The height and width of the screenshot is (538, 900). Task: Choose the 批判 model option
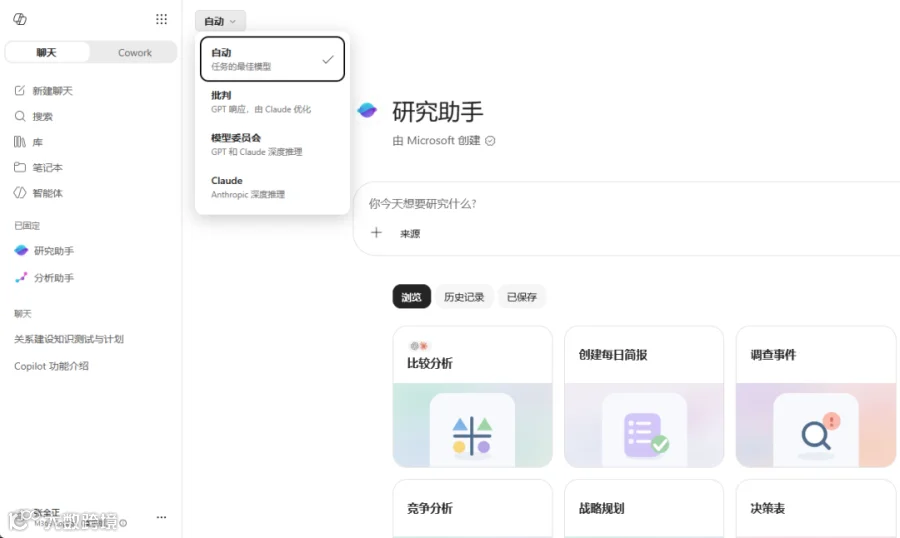click(x=272, y=102)
